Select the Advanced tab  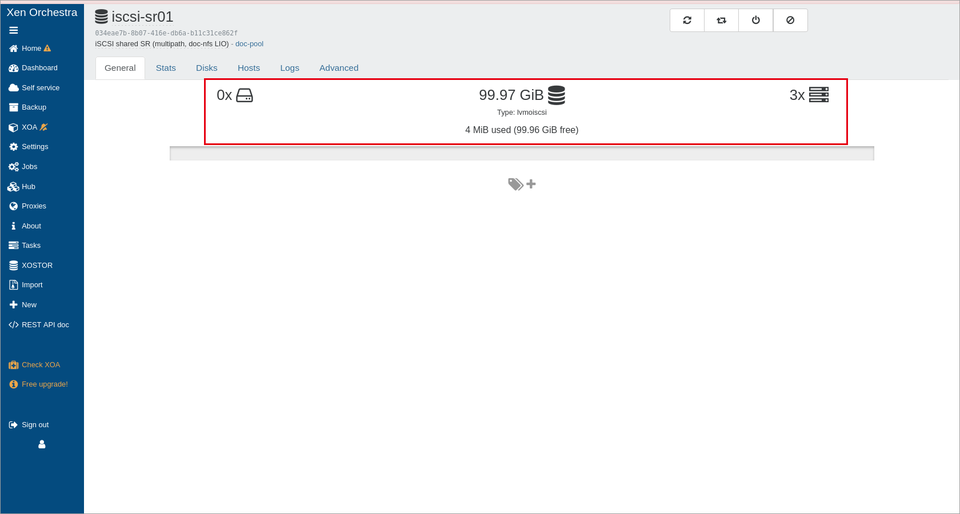pyautogui.click(x=339, y=68)
